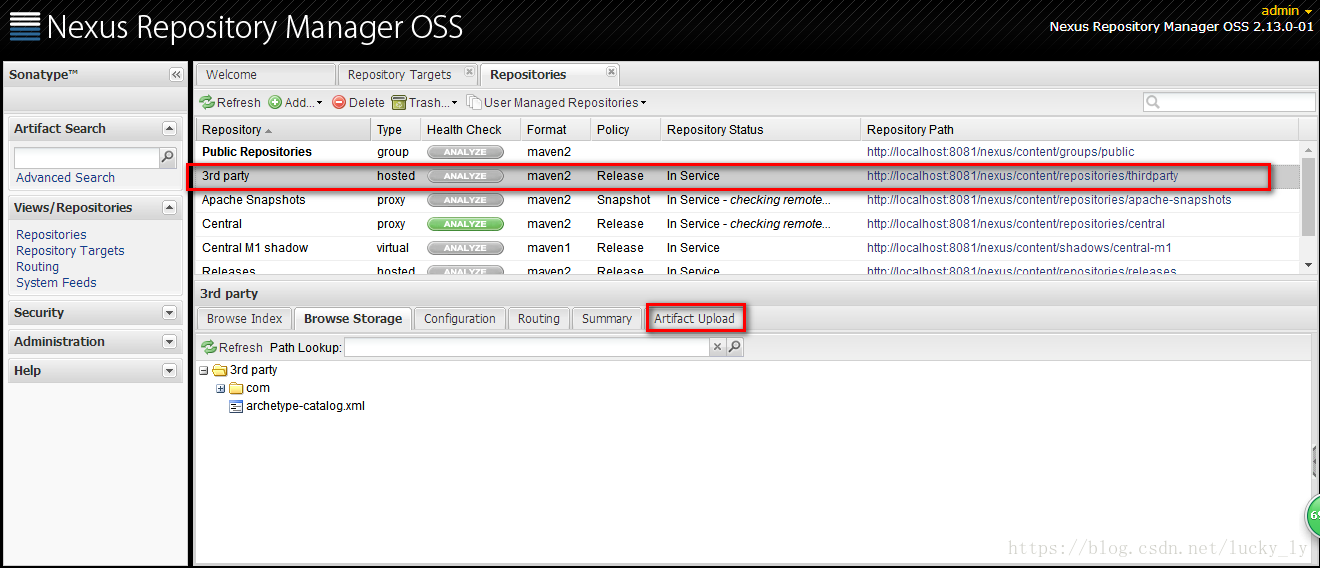This screenshot has height=568, width=1320.
Task: Open the Artifact Upload tab
Action: 694,319
